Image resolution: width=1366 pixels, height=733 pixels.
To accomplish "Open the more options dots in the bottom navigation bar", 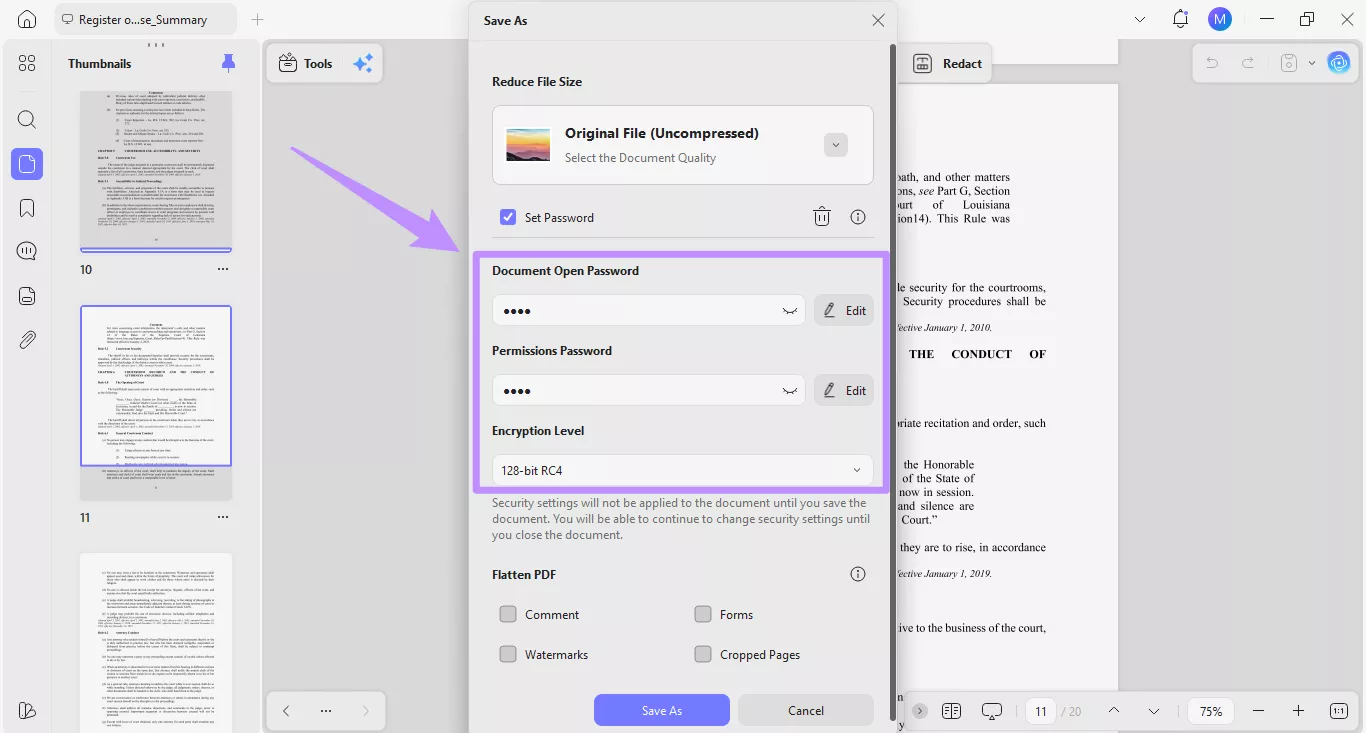I will [326, 711].
